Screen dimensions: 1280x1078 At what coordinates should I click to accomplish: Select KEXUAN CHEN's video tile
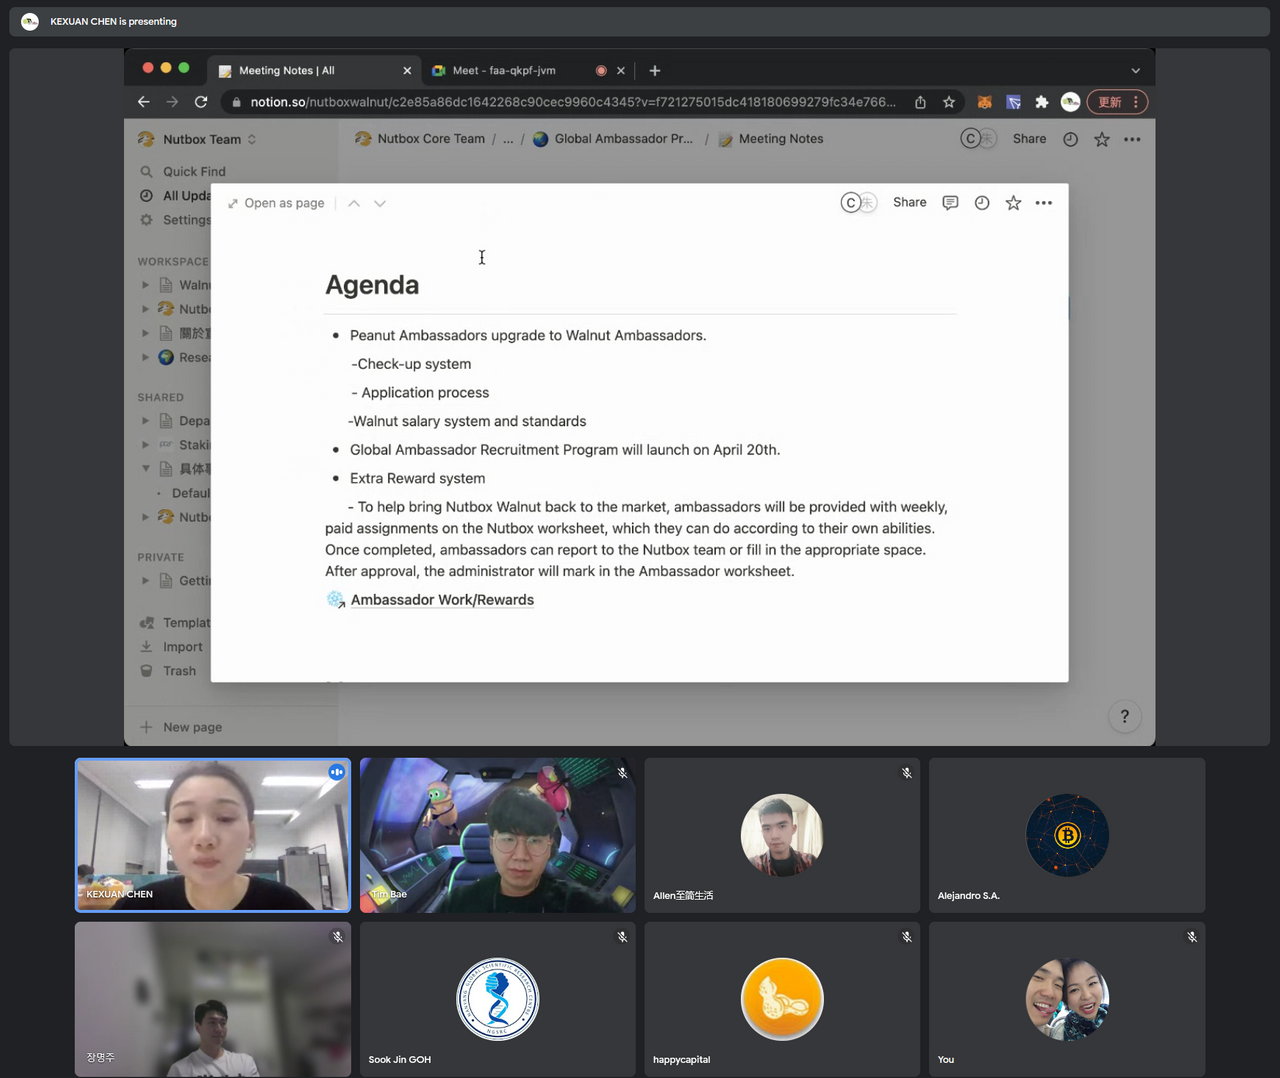(x=213, y=835)
